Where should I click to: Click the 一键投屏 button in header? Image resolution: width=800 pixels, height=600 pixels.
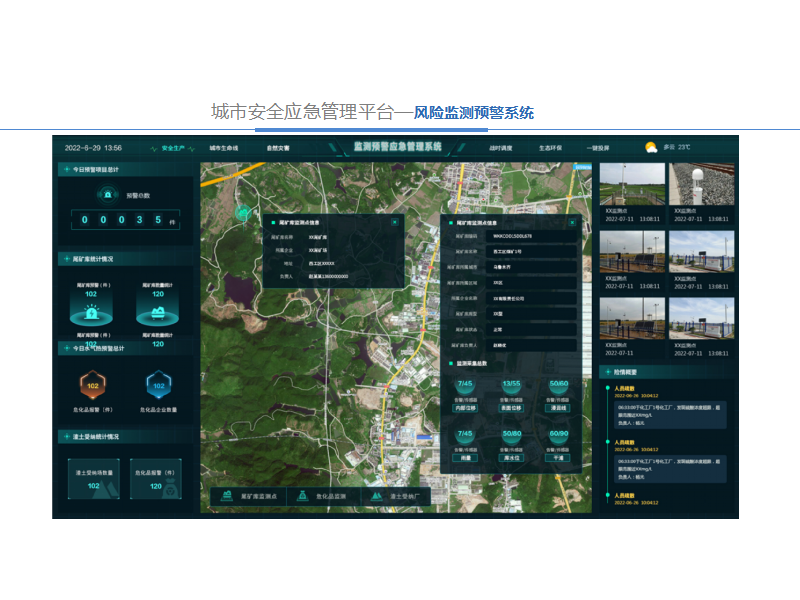tap(598, 147)
